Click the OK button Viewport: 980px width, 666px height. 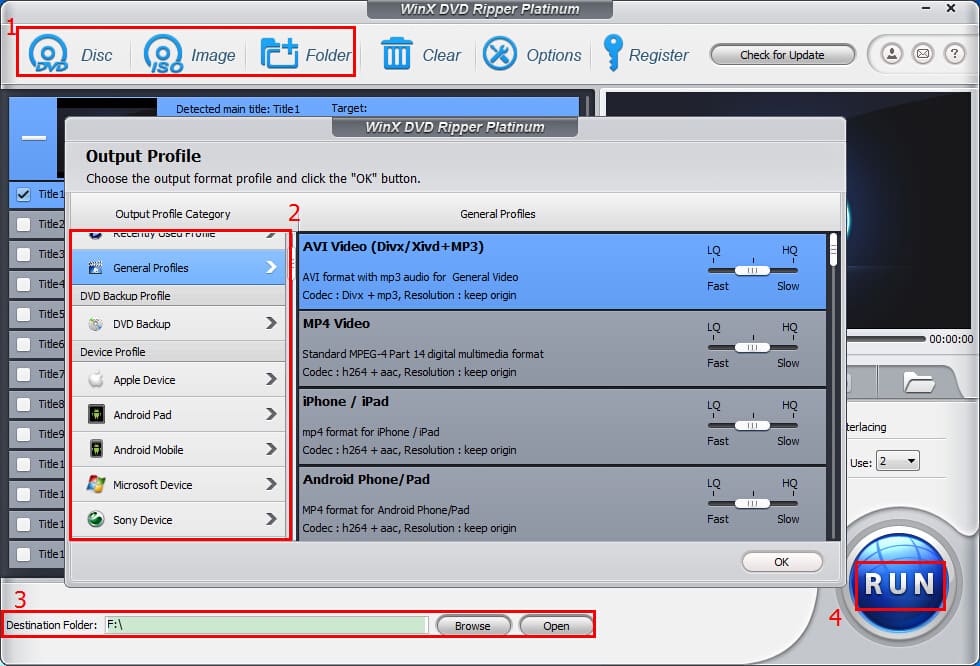(781, 562)
